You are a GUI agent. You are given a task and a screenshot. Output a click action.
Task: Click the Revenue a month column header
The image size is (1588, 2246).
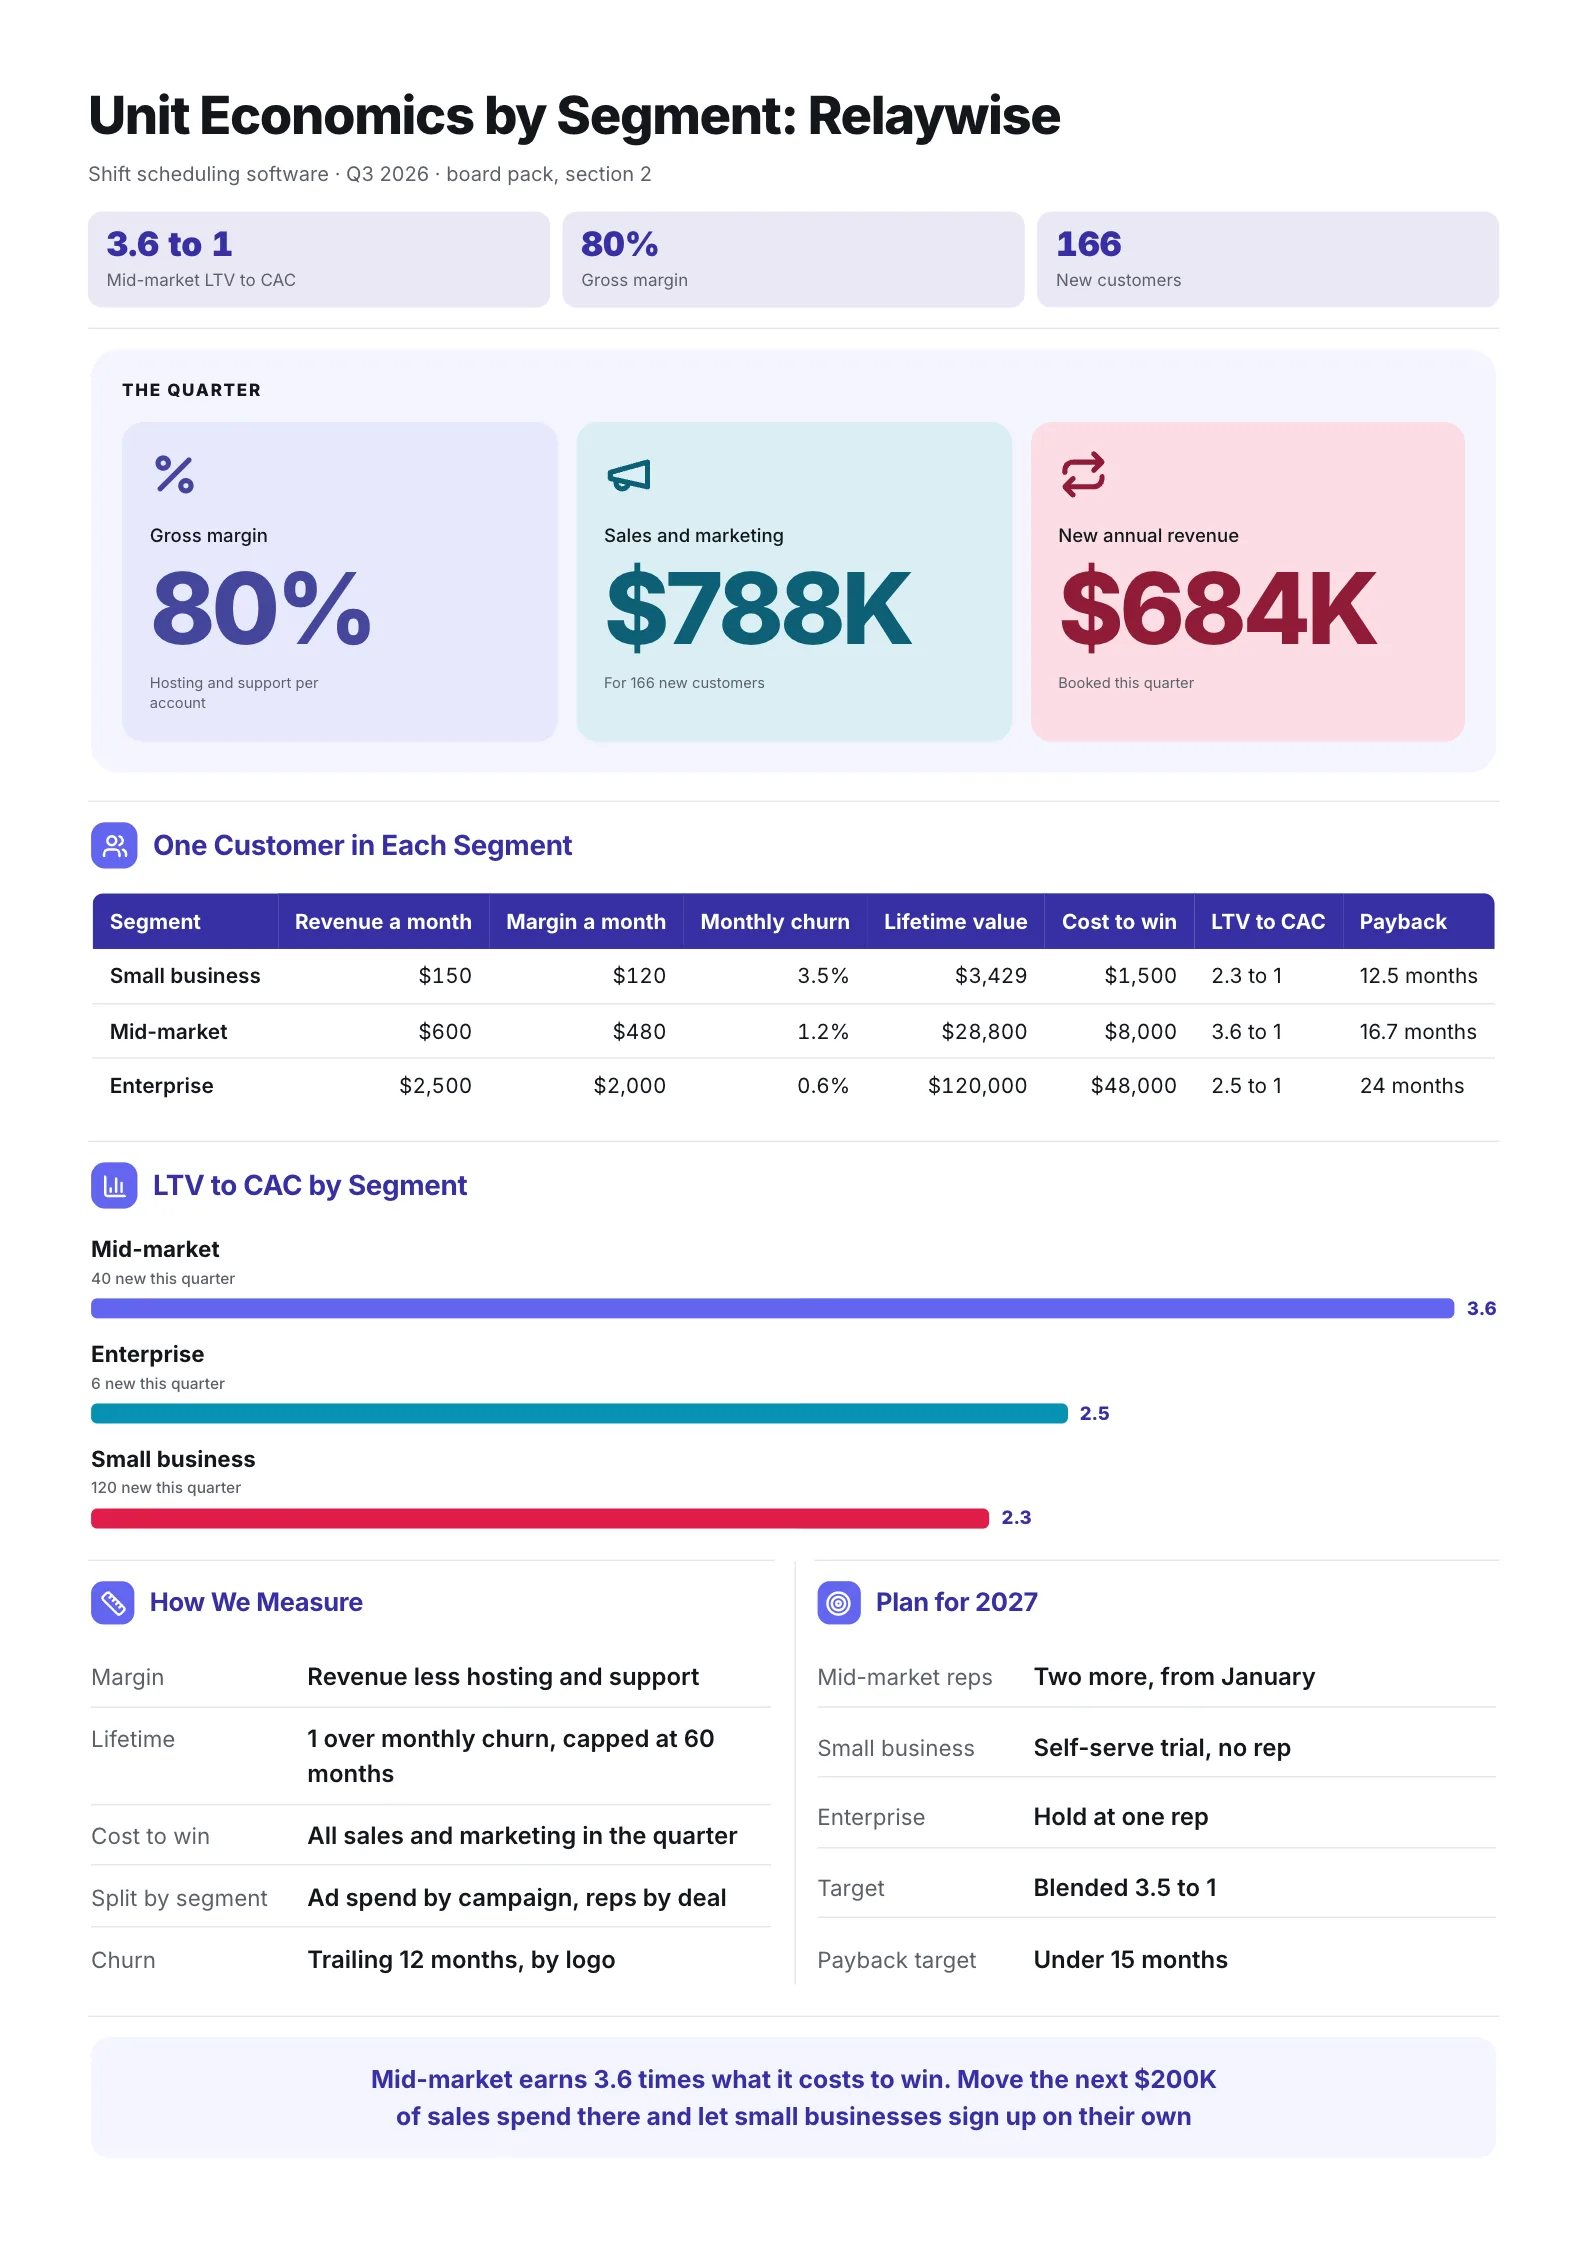tap(383, 922)
